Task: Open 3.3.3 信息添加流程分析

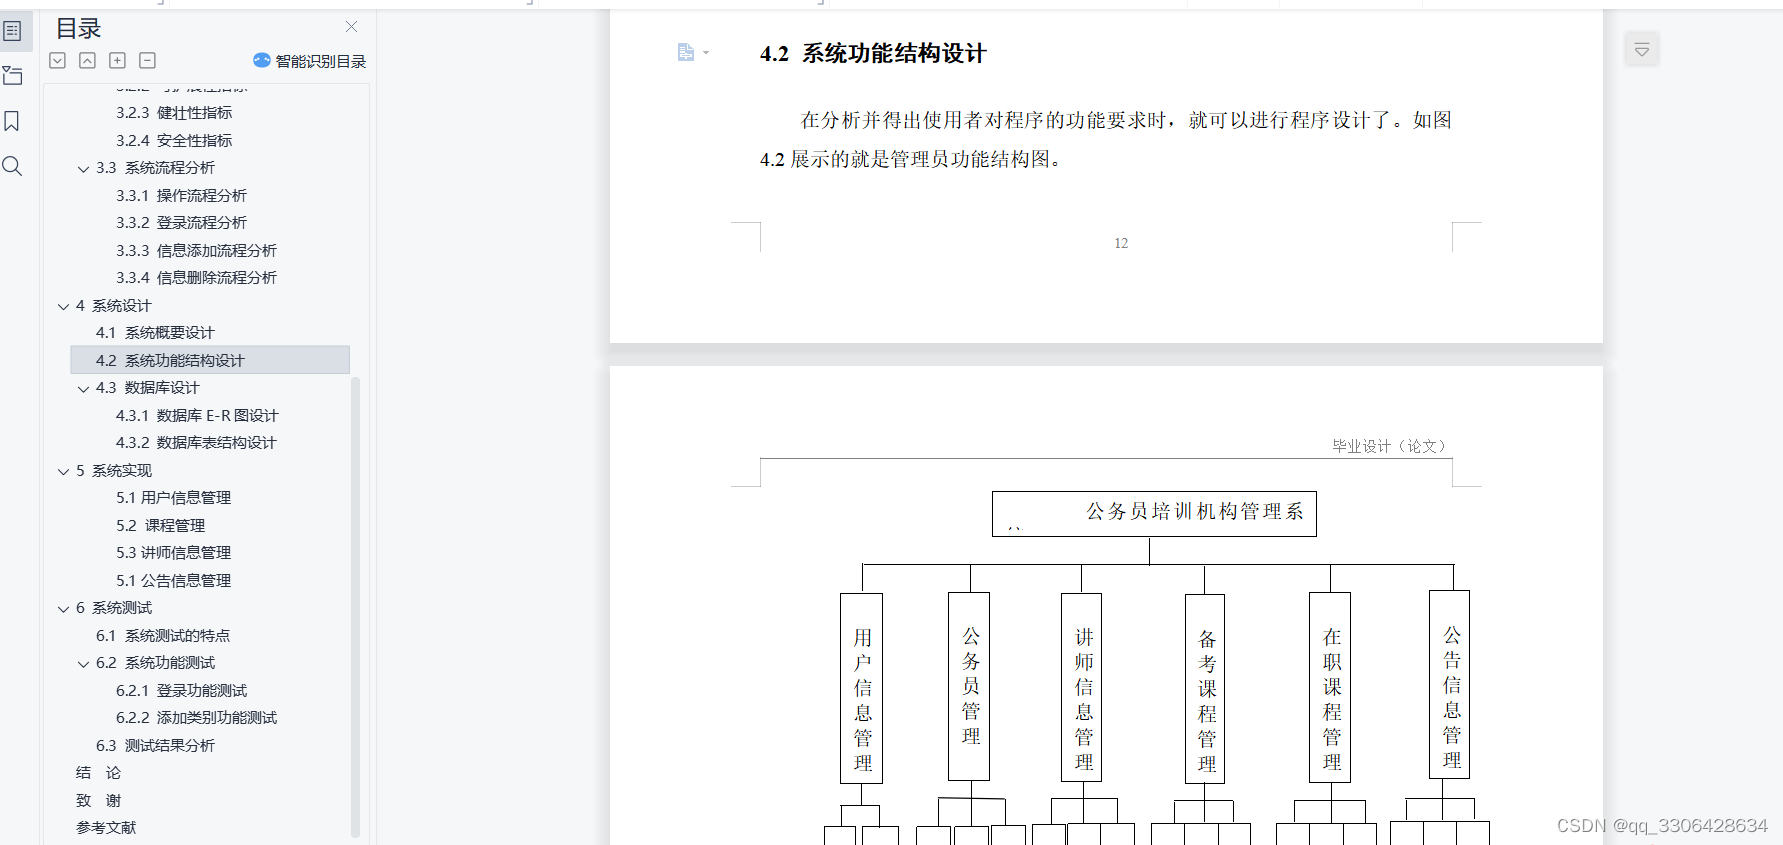Action: [196, 251]
